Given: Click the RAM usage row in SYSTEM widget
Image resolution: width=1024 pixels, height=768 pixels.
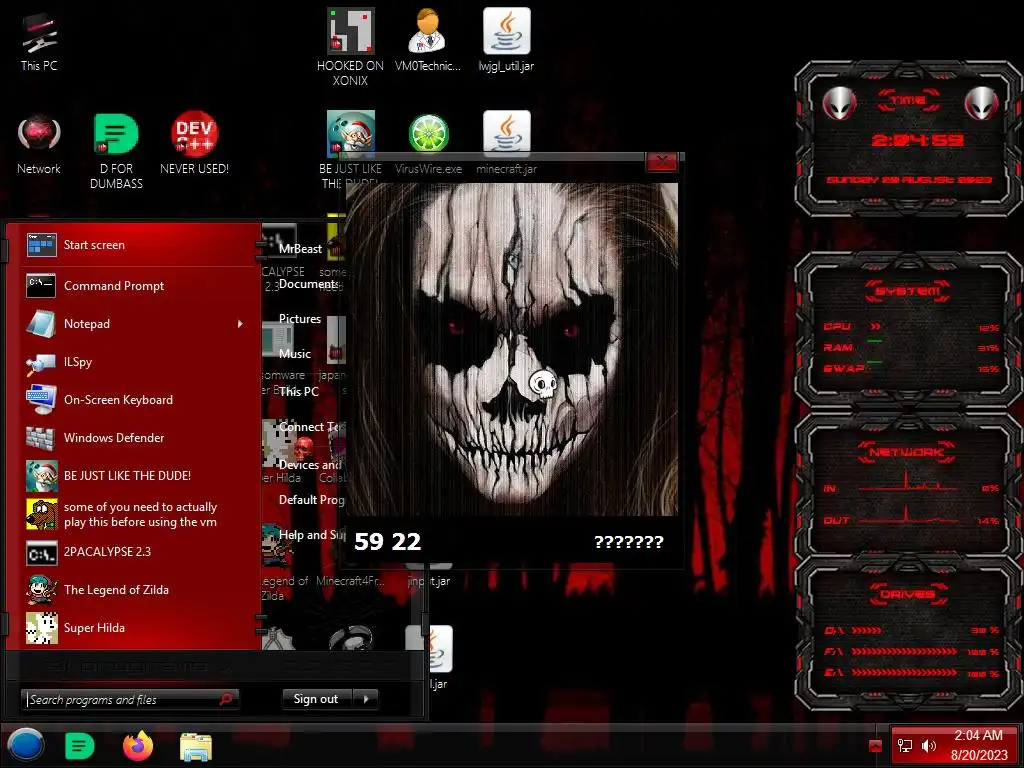Looking at the screenshot, I should pos(911,347).
